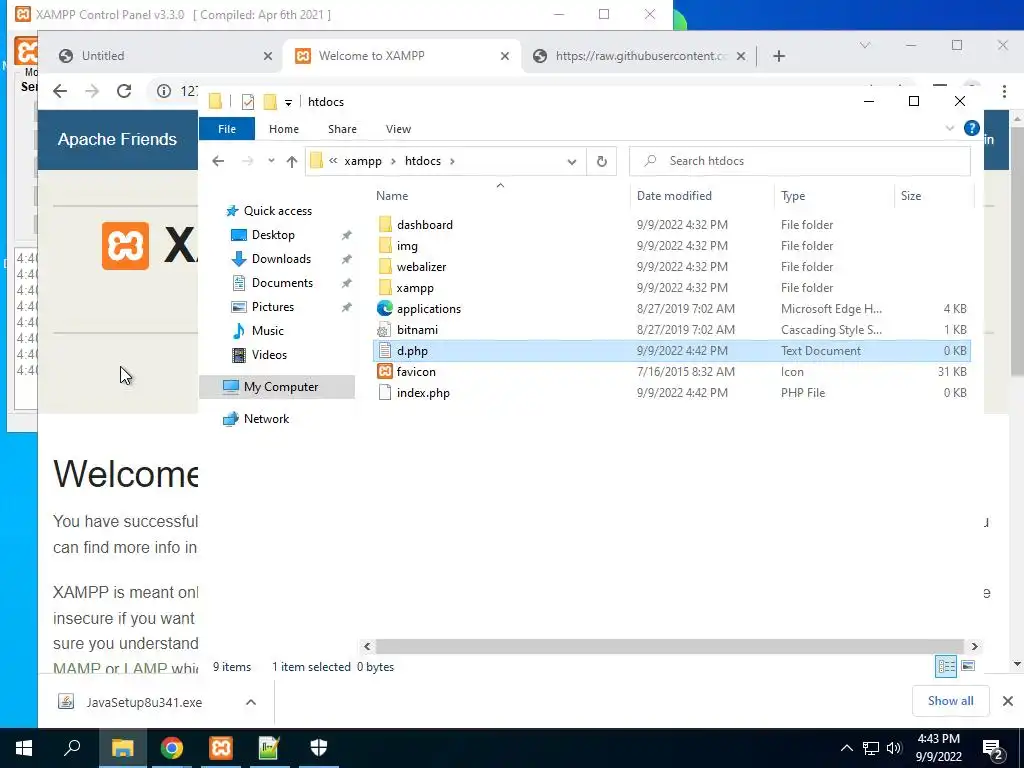Click the Search htdocs field
The height and width of the screenshot is (768, 1024).
pos(799,161)
